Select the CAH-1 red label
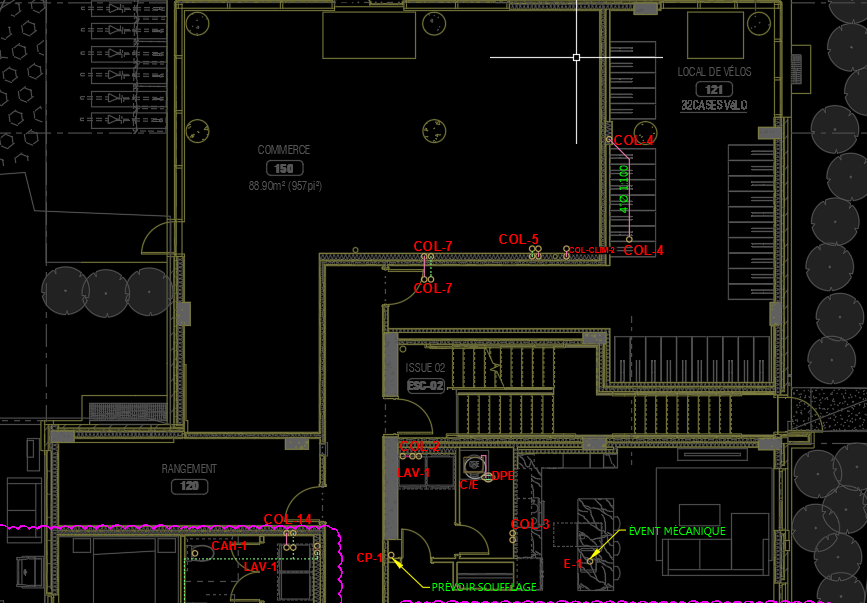 point(229,546)
